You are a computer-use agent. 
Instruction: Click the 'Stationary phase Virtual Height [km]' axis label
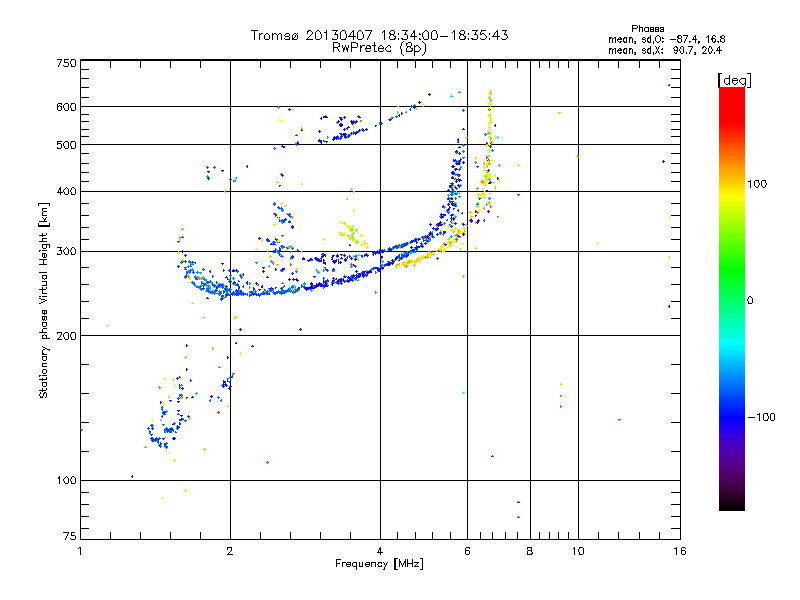(44, 300)
